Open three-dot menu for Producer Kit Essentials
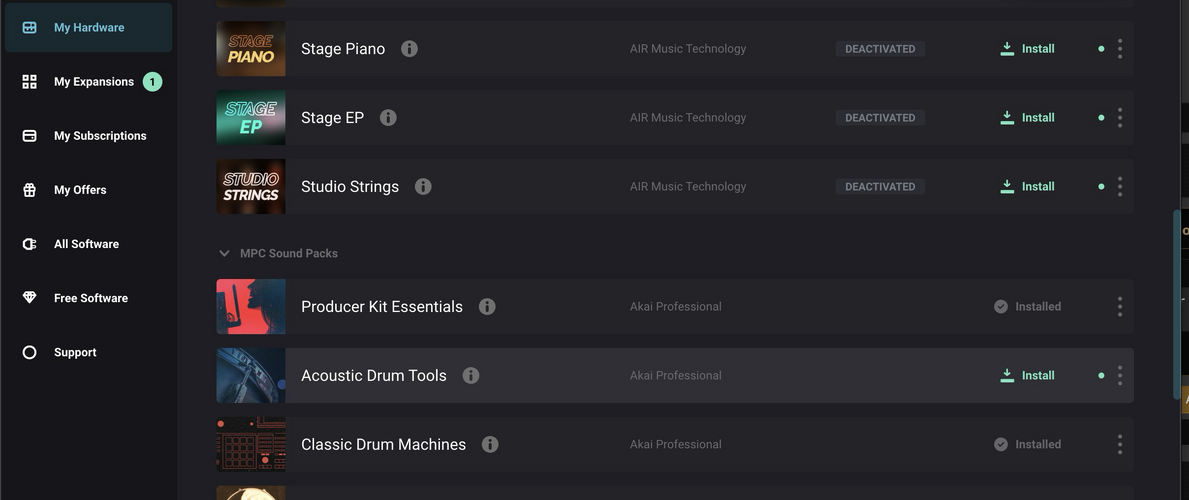 click(1120, 307)
